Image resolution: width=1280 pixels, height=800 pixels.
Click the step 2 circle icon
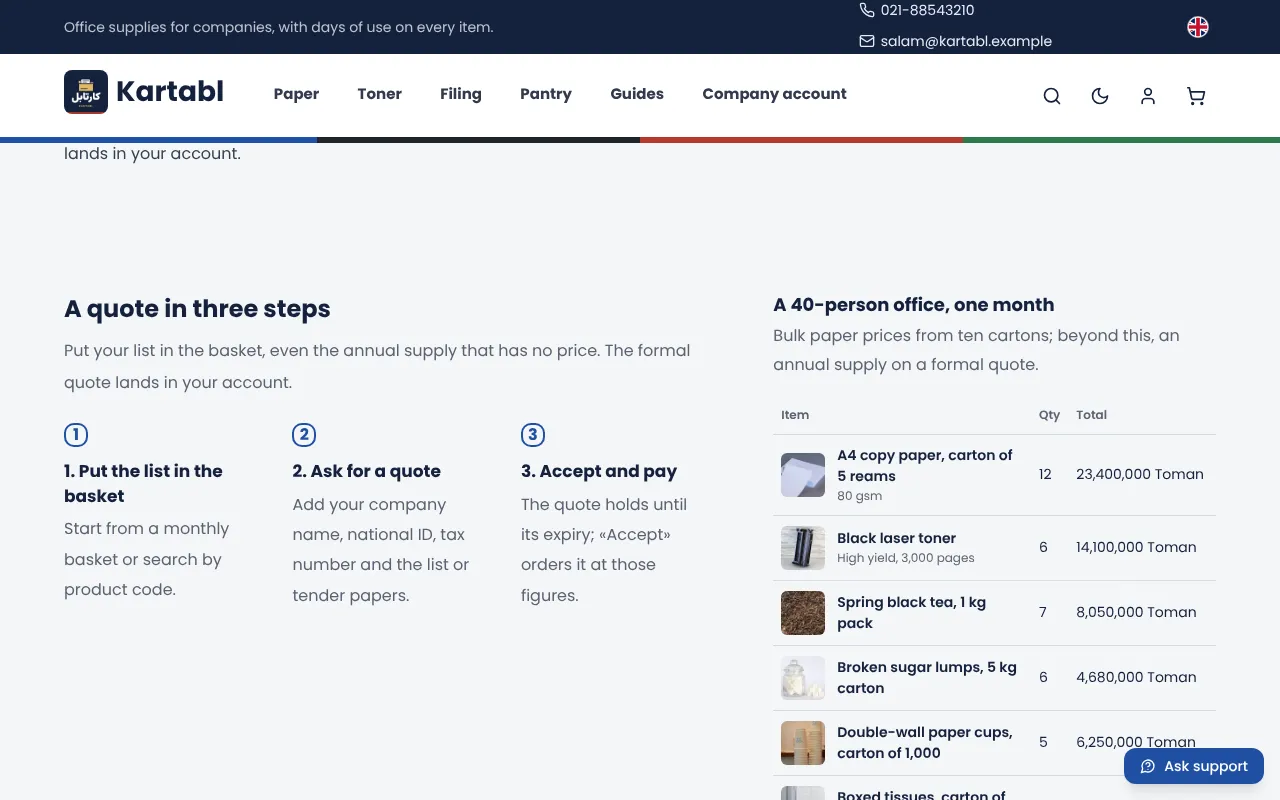coord(304,435)
